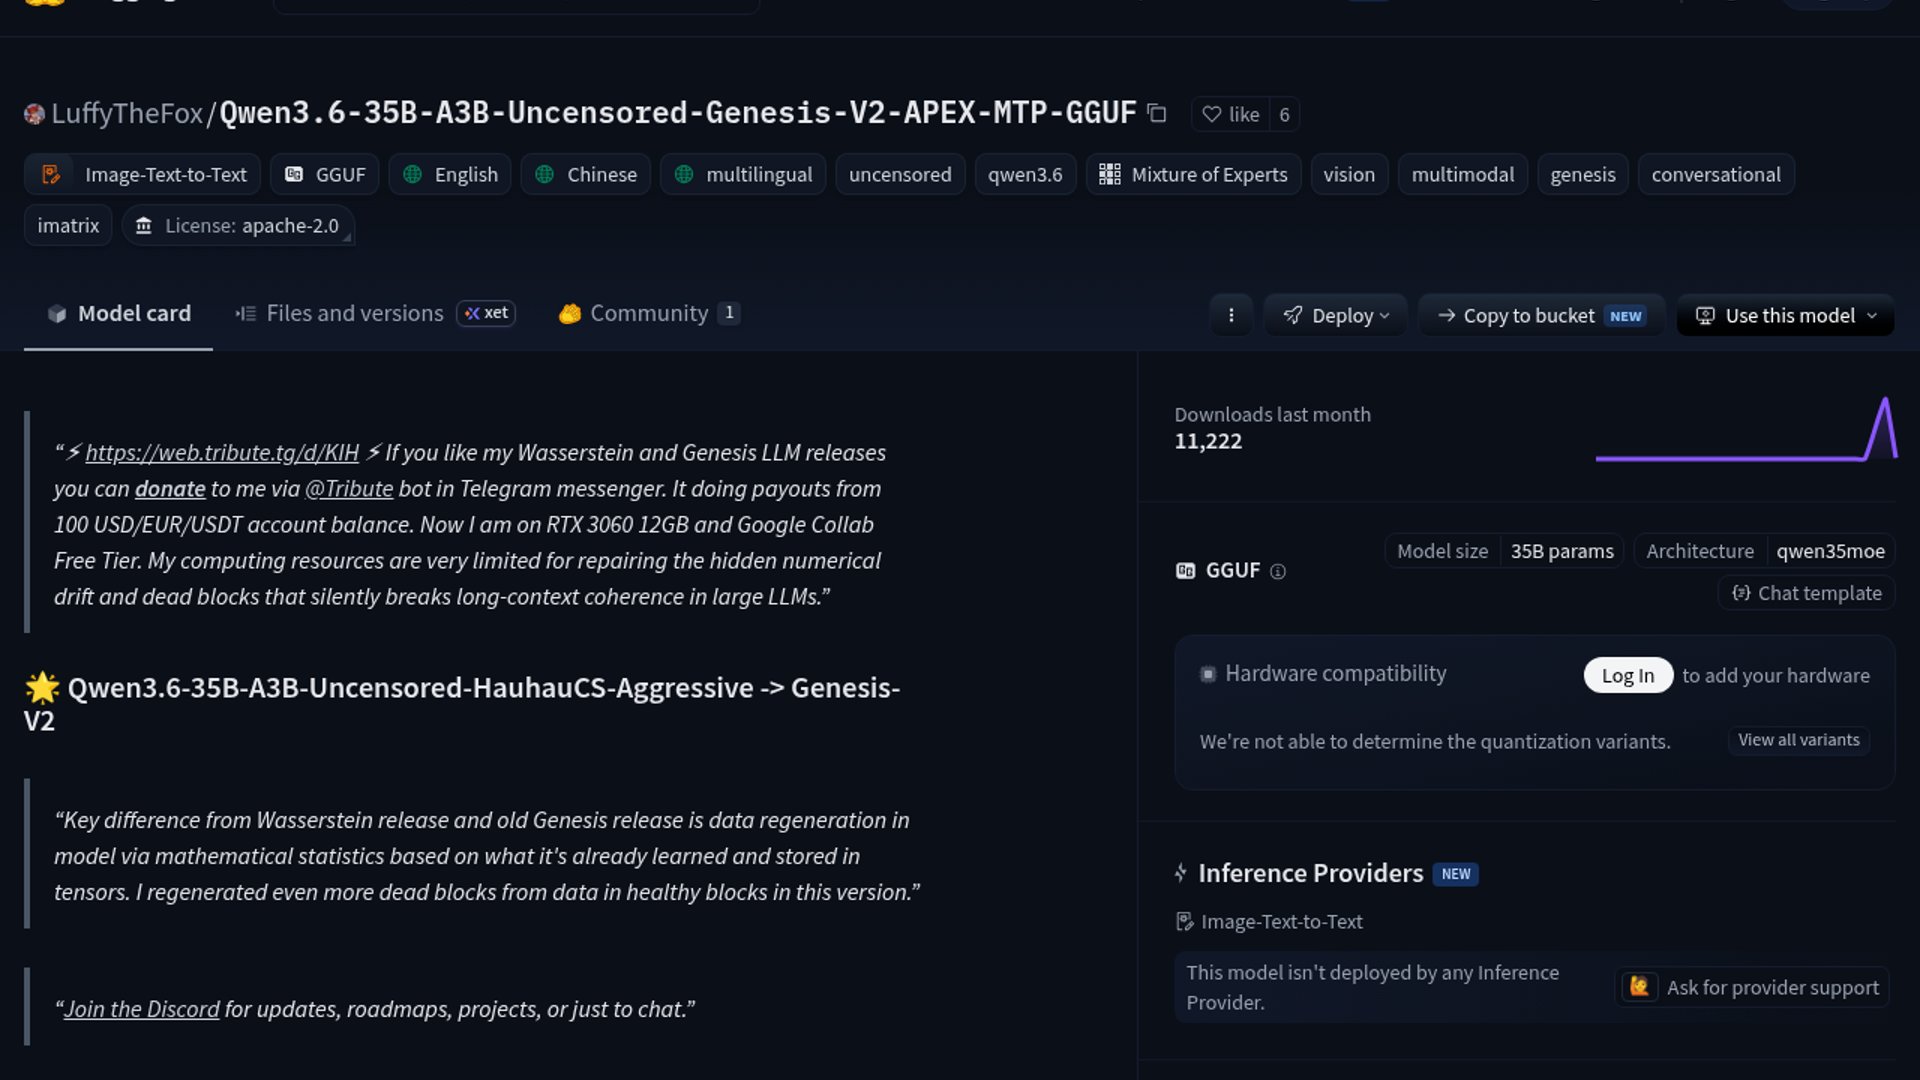Expand the Use this model dropdown
This screenshot has height=1080, width=1920.
tap(1786, 315)
